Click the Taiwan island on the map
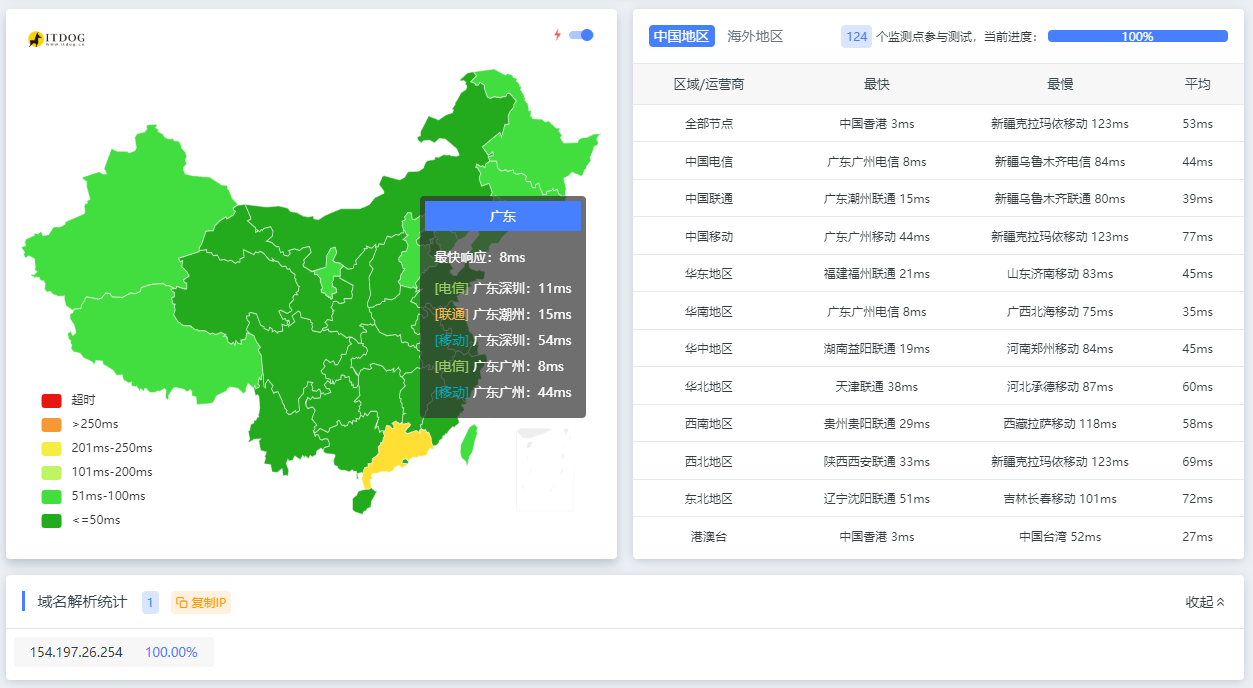Viewport: 1253px width, 688px height. point(468,443)
